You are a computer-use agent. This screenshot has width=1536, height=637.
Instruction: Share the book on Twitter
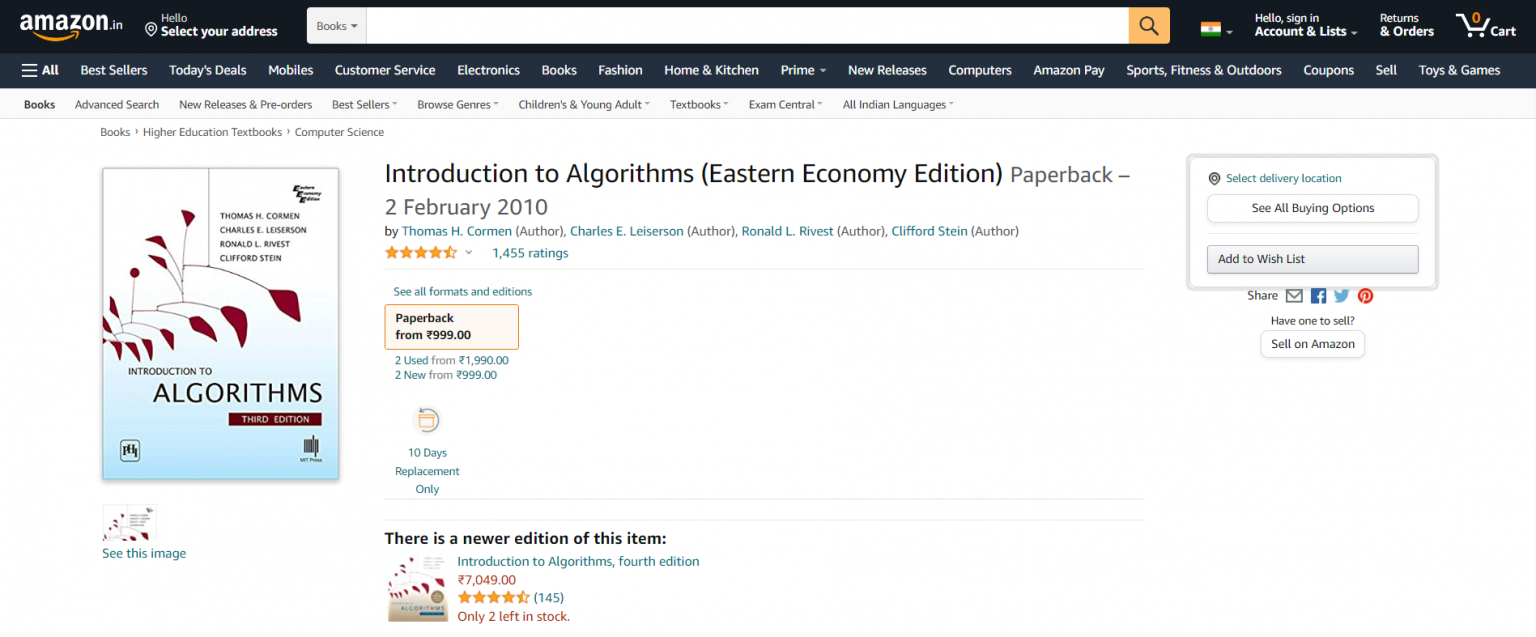tap(1341, 296)
